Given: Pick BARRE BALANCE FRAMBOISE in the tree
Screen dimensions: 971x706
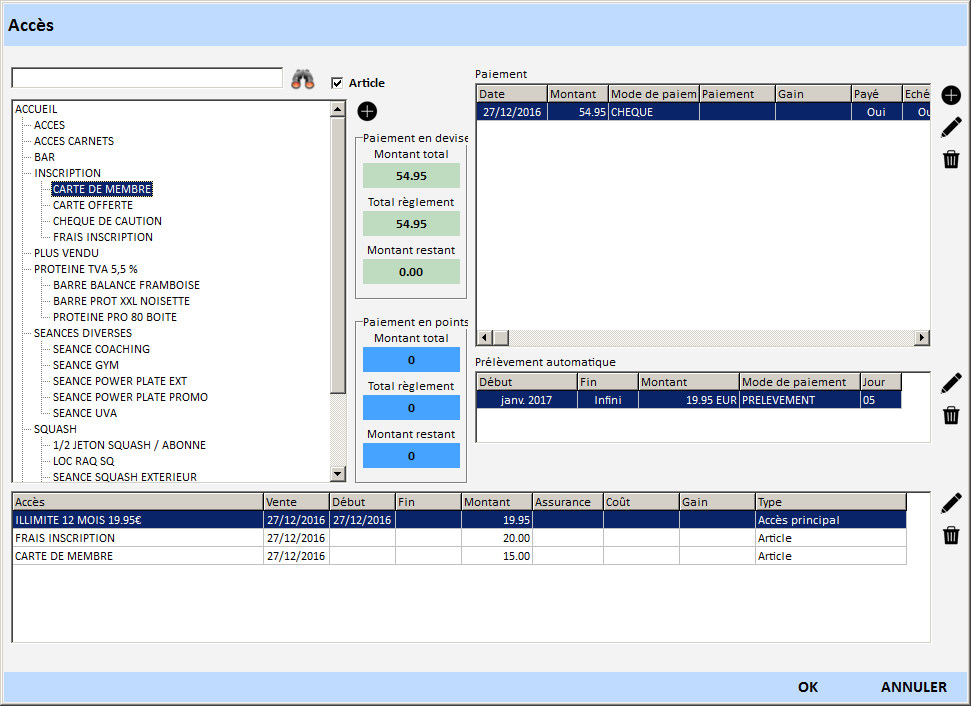Looking at the screenshot, I should tap(126, 285).
